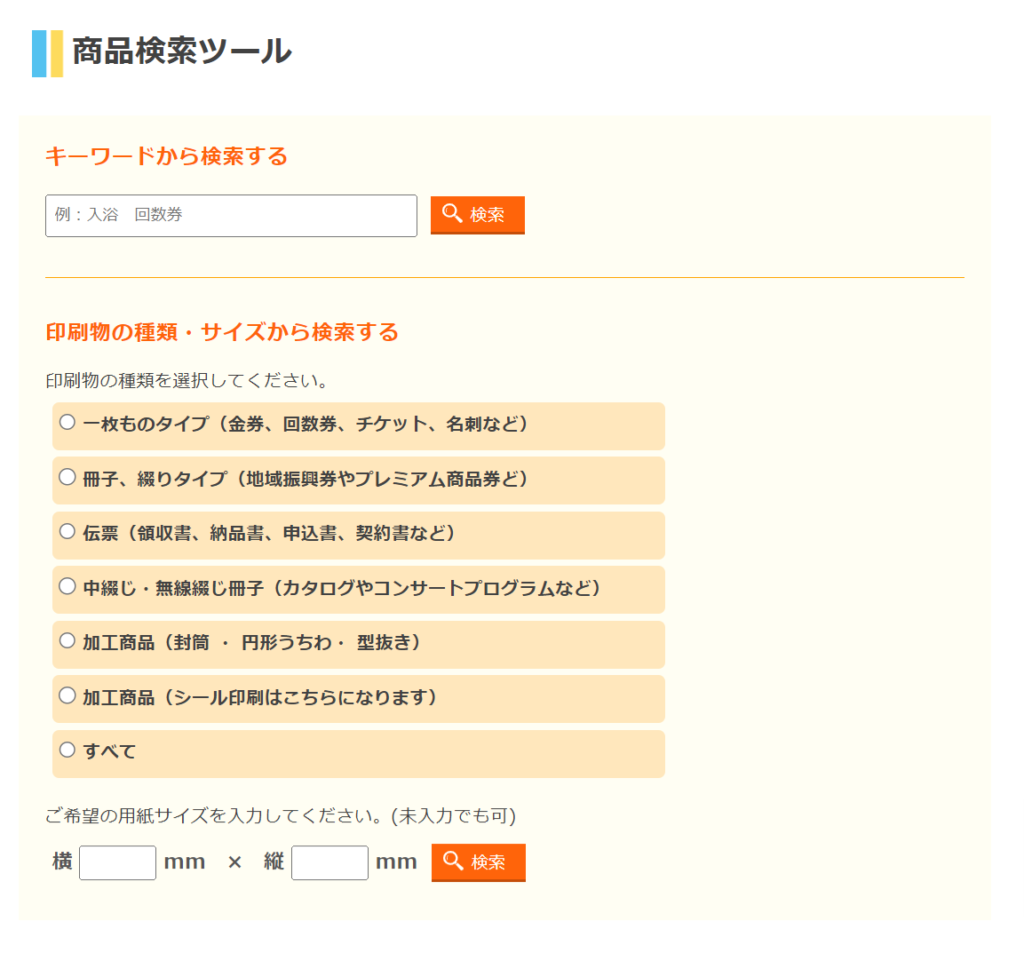
Task: Click the magnifier icon in the size search button
Action: 453,861
